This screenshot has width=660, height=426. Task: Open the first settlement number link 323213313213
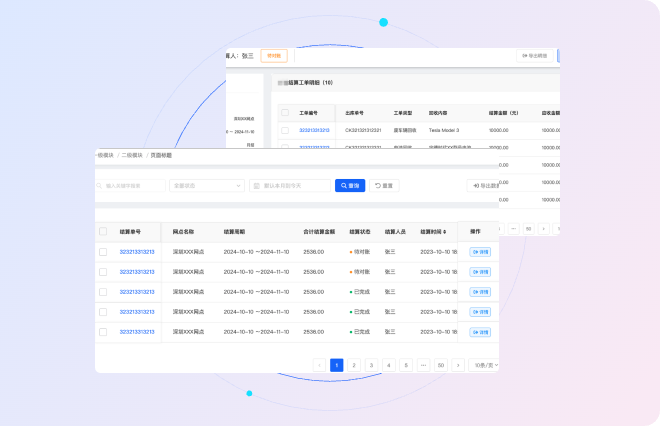[137, 251]
